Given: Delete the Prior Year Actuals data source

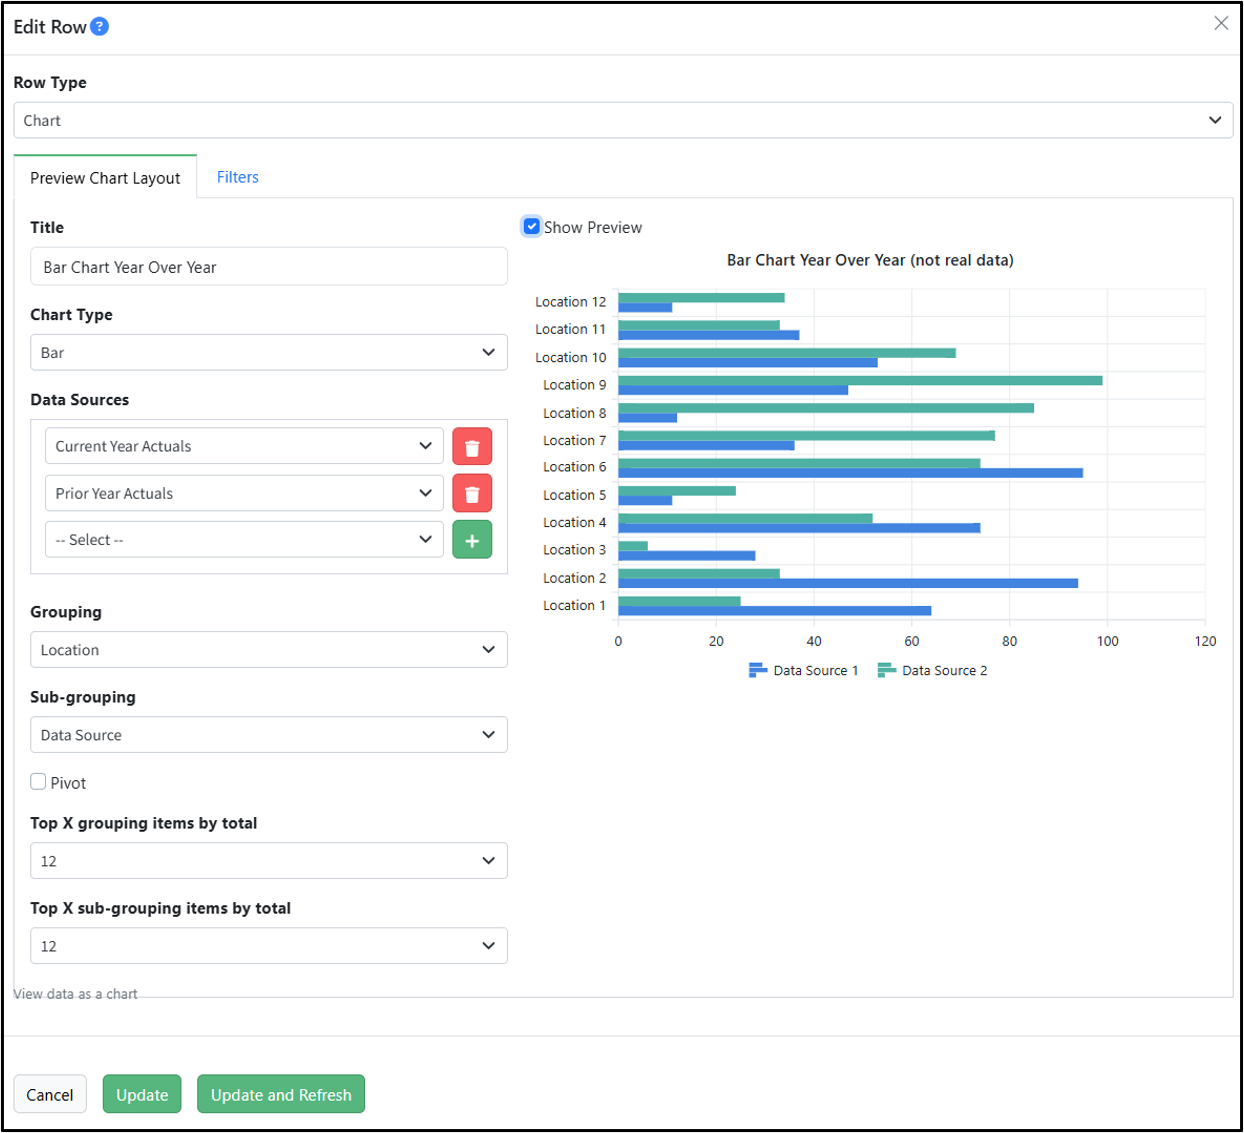Looking at the screenshot, I should 472,493.
